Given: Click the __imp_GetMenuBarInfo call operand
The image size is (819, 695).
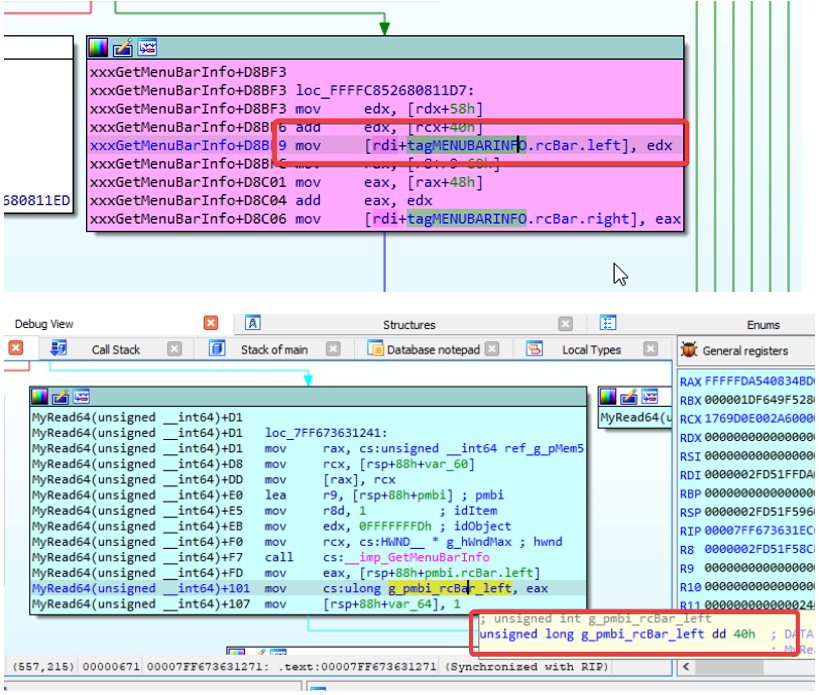Looking at the screenshot, I should tap(417, 558).
